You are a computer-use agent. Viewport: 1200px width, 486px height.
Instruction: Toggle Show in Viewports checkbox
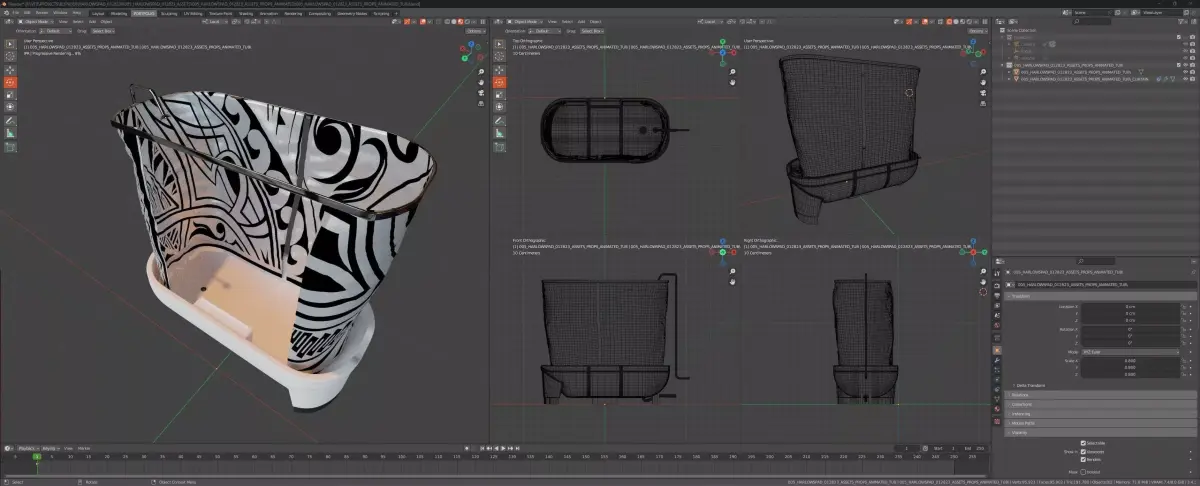click(x=1083, y=452)
